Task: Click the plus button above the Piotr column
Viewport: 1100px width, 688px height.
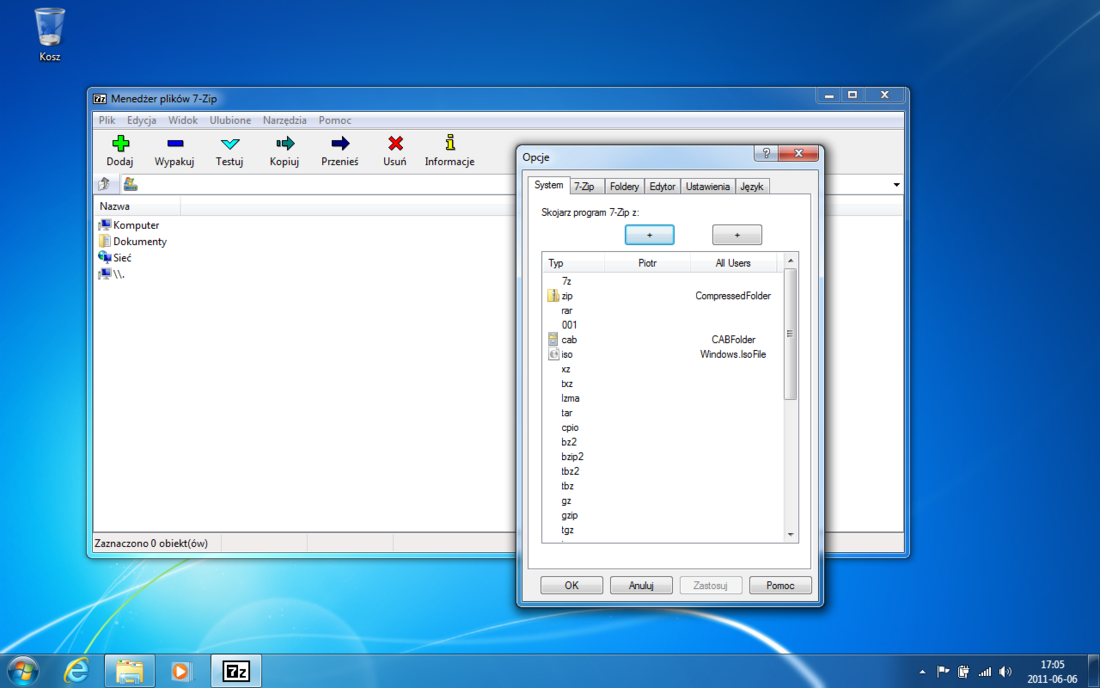Action: click(x=650, y=235)
